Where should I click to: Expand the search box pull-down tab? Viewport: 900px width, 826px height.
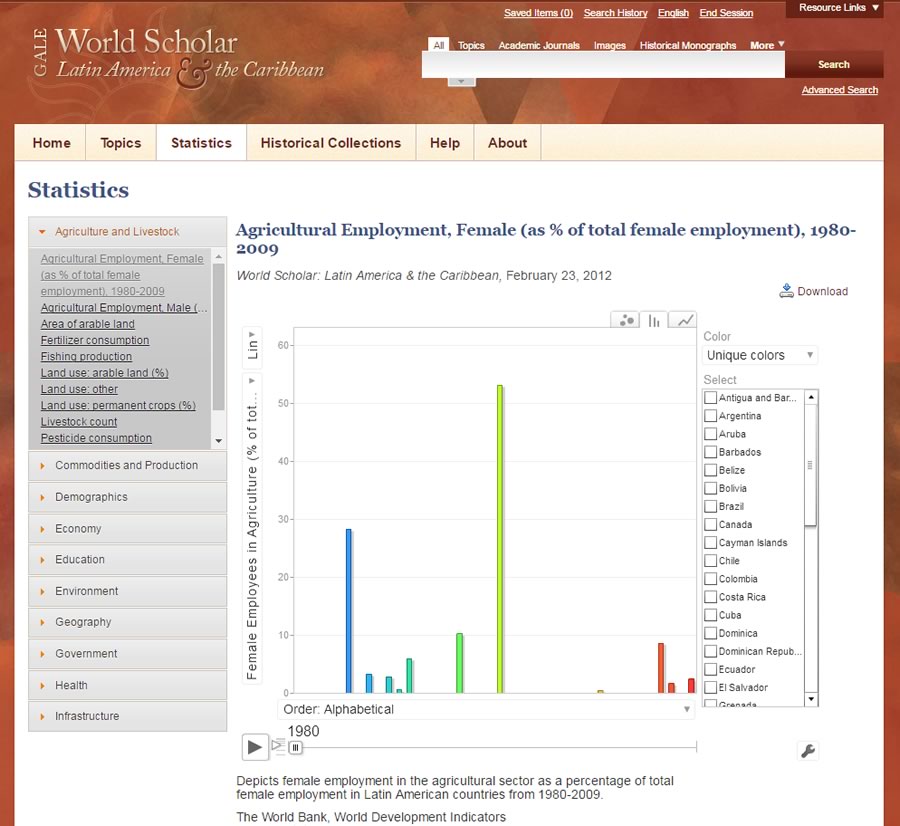(x=461, y=82)
